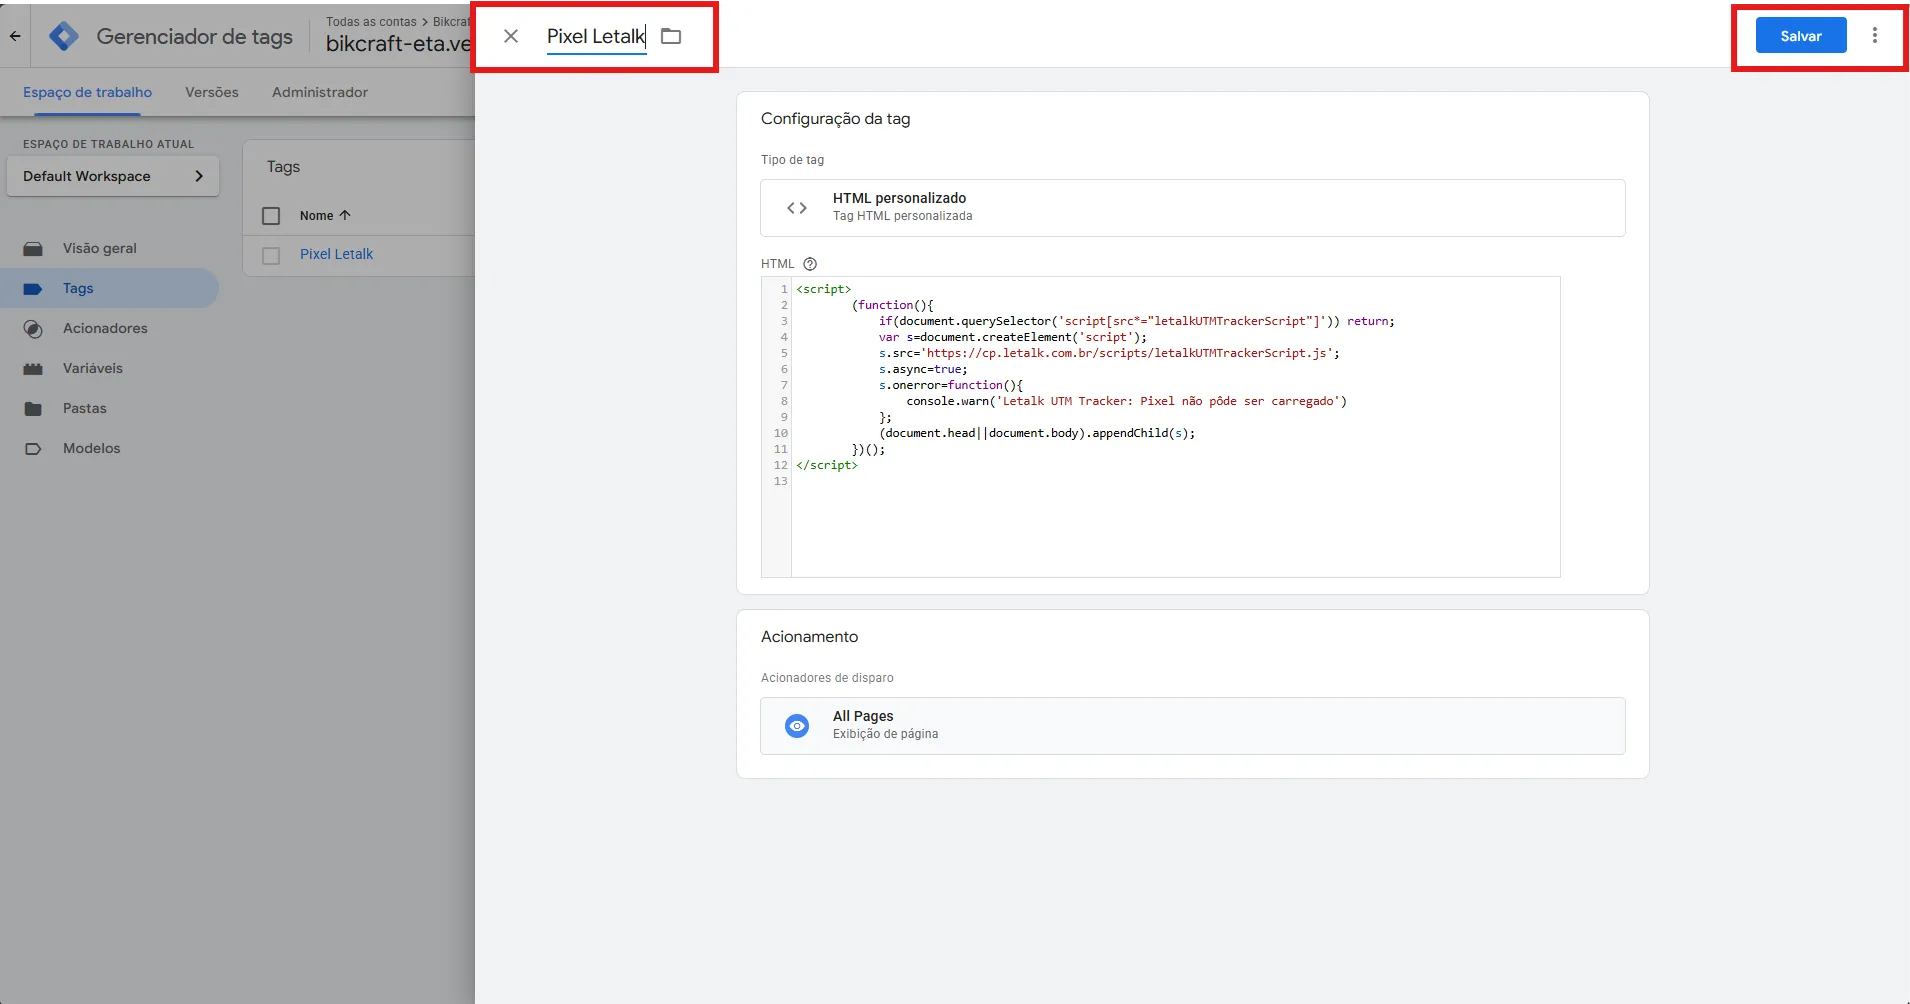Screen dimensions: 1910x1004
Task: Click the All Pages trigger card
Action: (1192, 726)
